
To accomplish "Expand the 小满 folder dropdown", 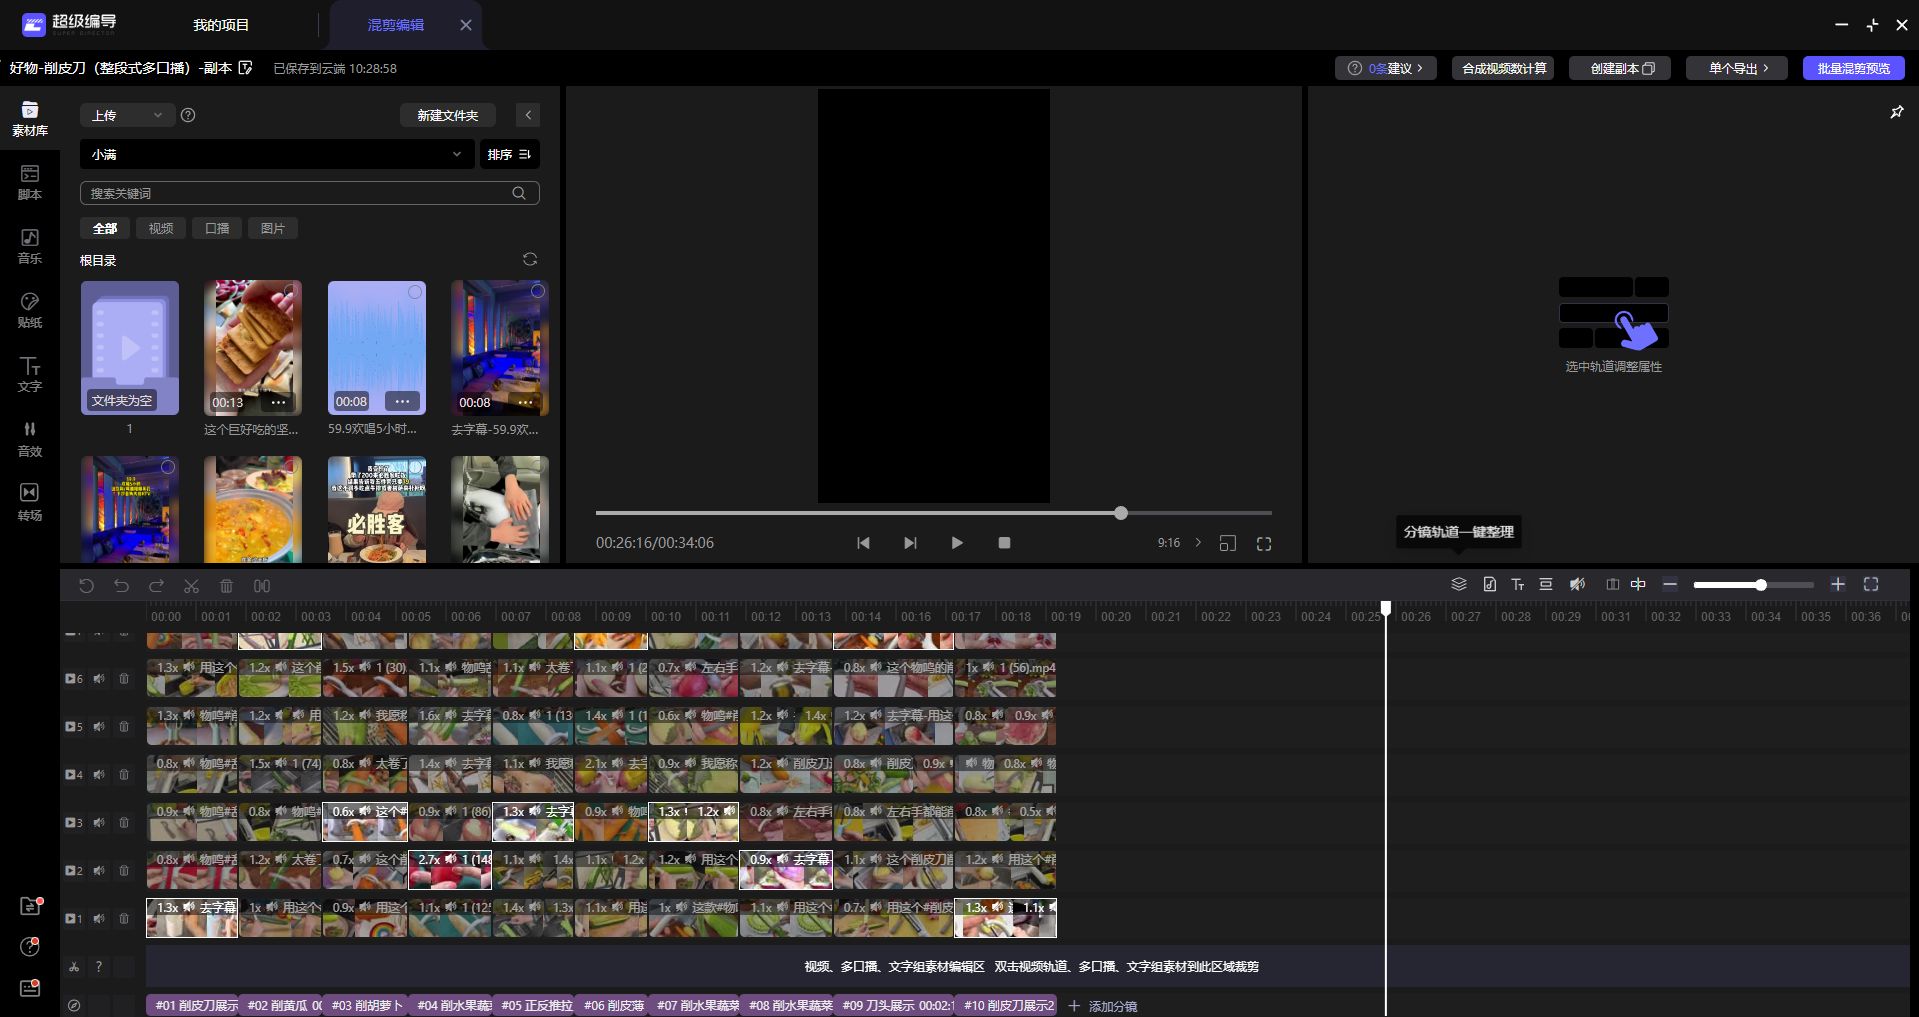I will [x=275, y=154].
